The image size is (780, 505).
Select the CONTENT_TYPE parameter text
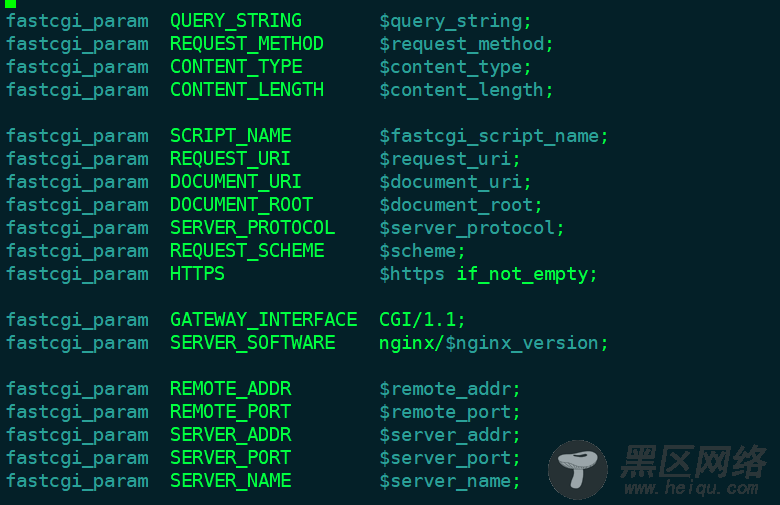pos(236,67)
